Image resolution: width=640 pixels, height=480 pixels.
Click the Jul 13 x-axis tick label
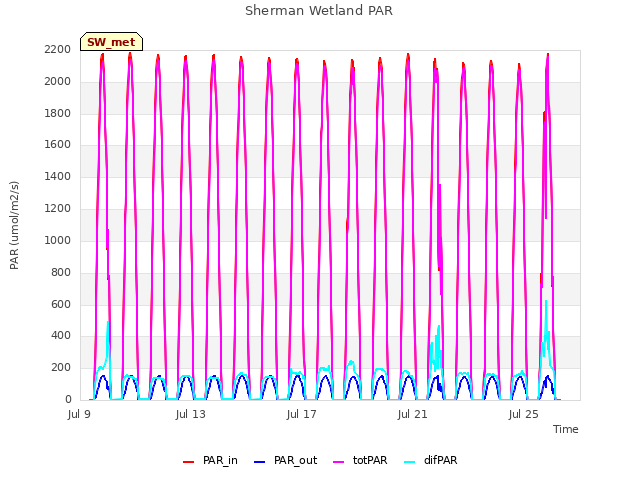191,414
